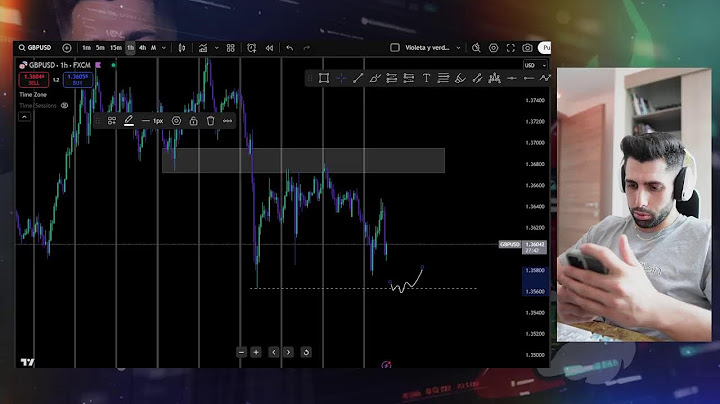Switch to the 15m timeframe
Viewport: 720px width, 404px height.
tap(116, 48)
